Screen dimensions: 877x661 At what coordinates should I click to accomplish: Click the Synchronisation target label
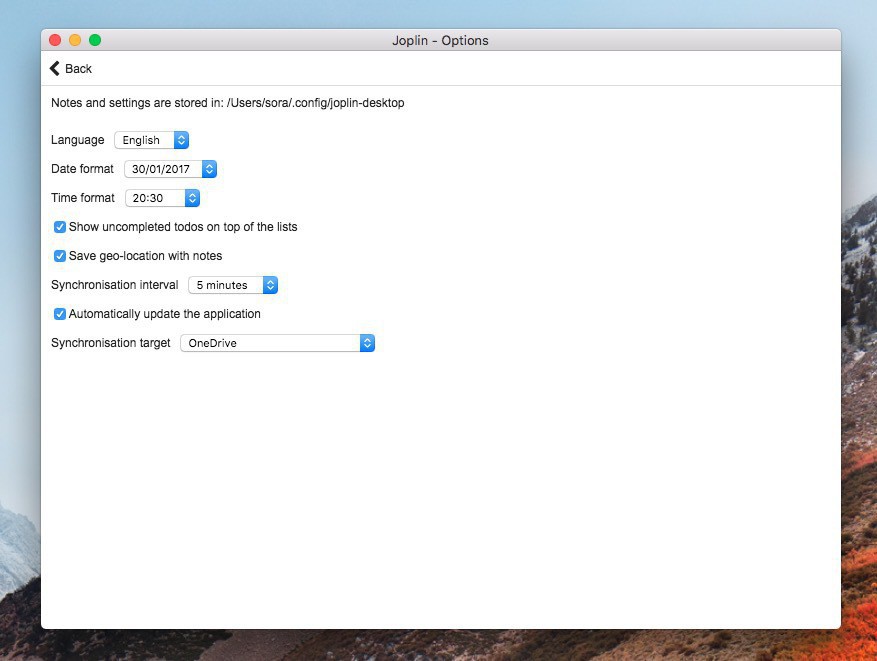(x=111, y=343)
